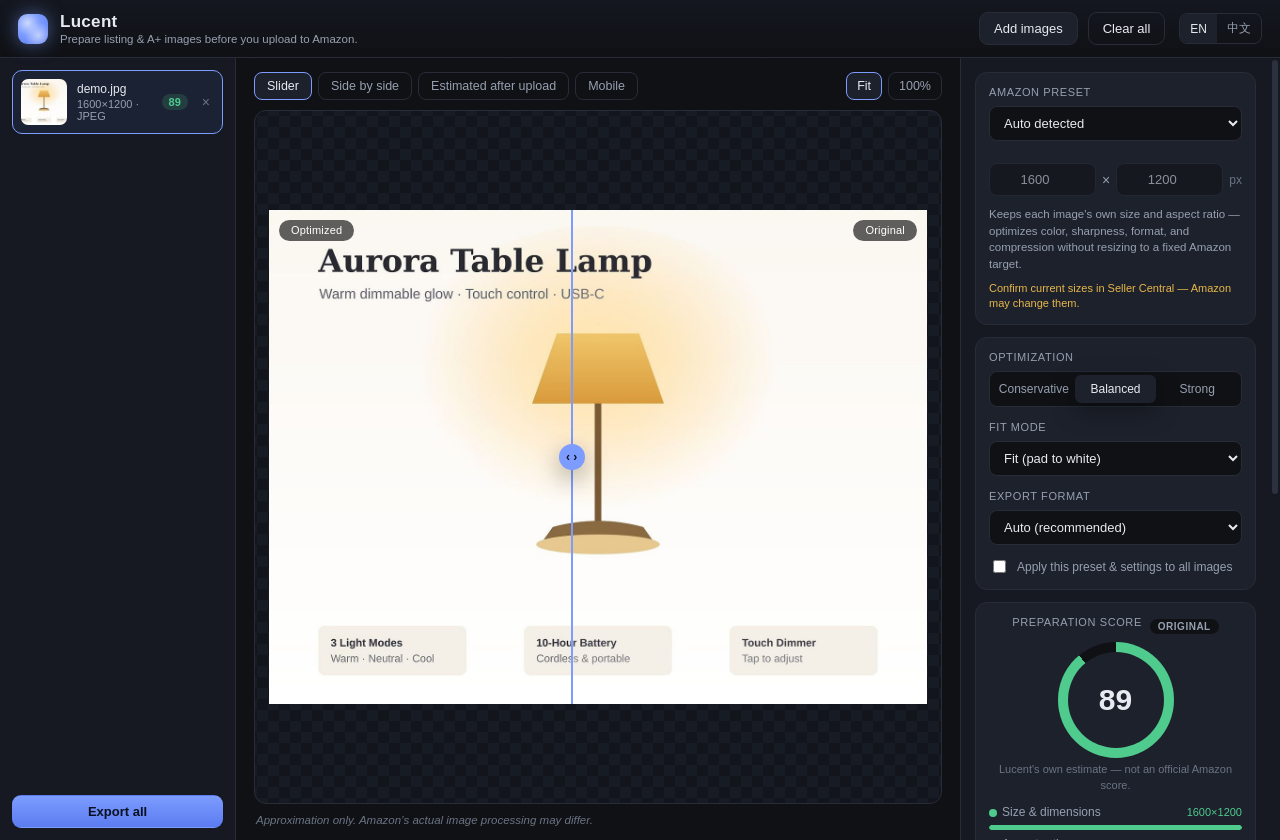Click the 1600×1200 dimensions value

click(1214, 812)
